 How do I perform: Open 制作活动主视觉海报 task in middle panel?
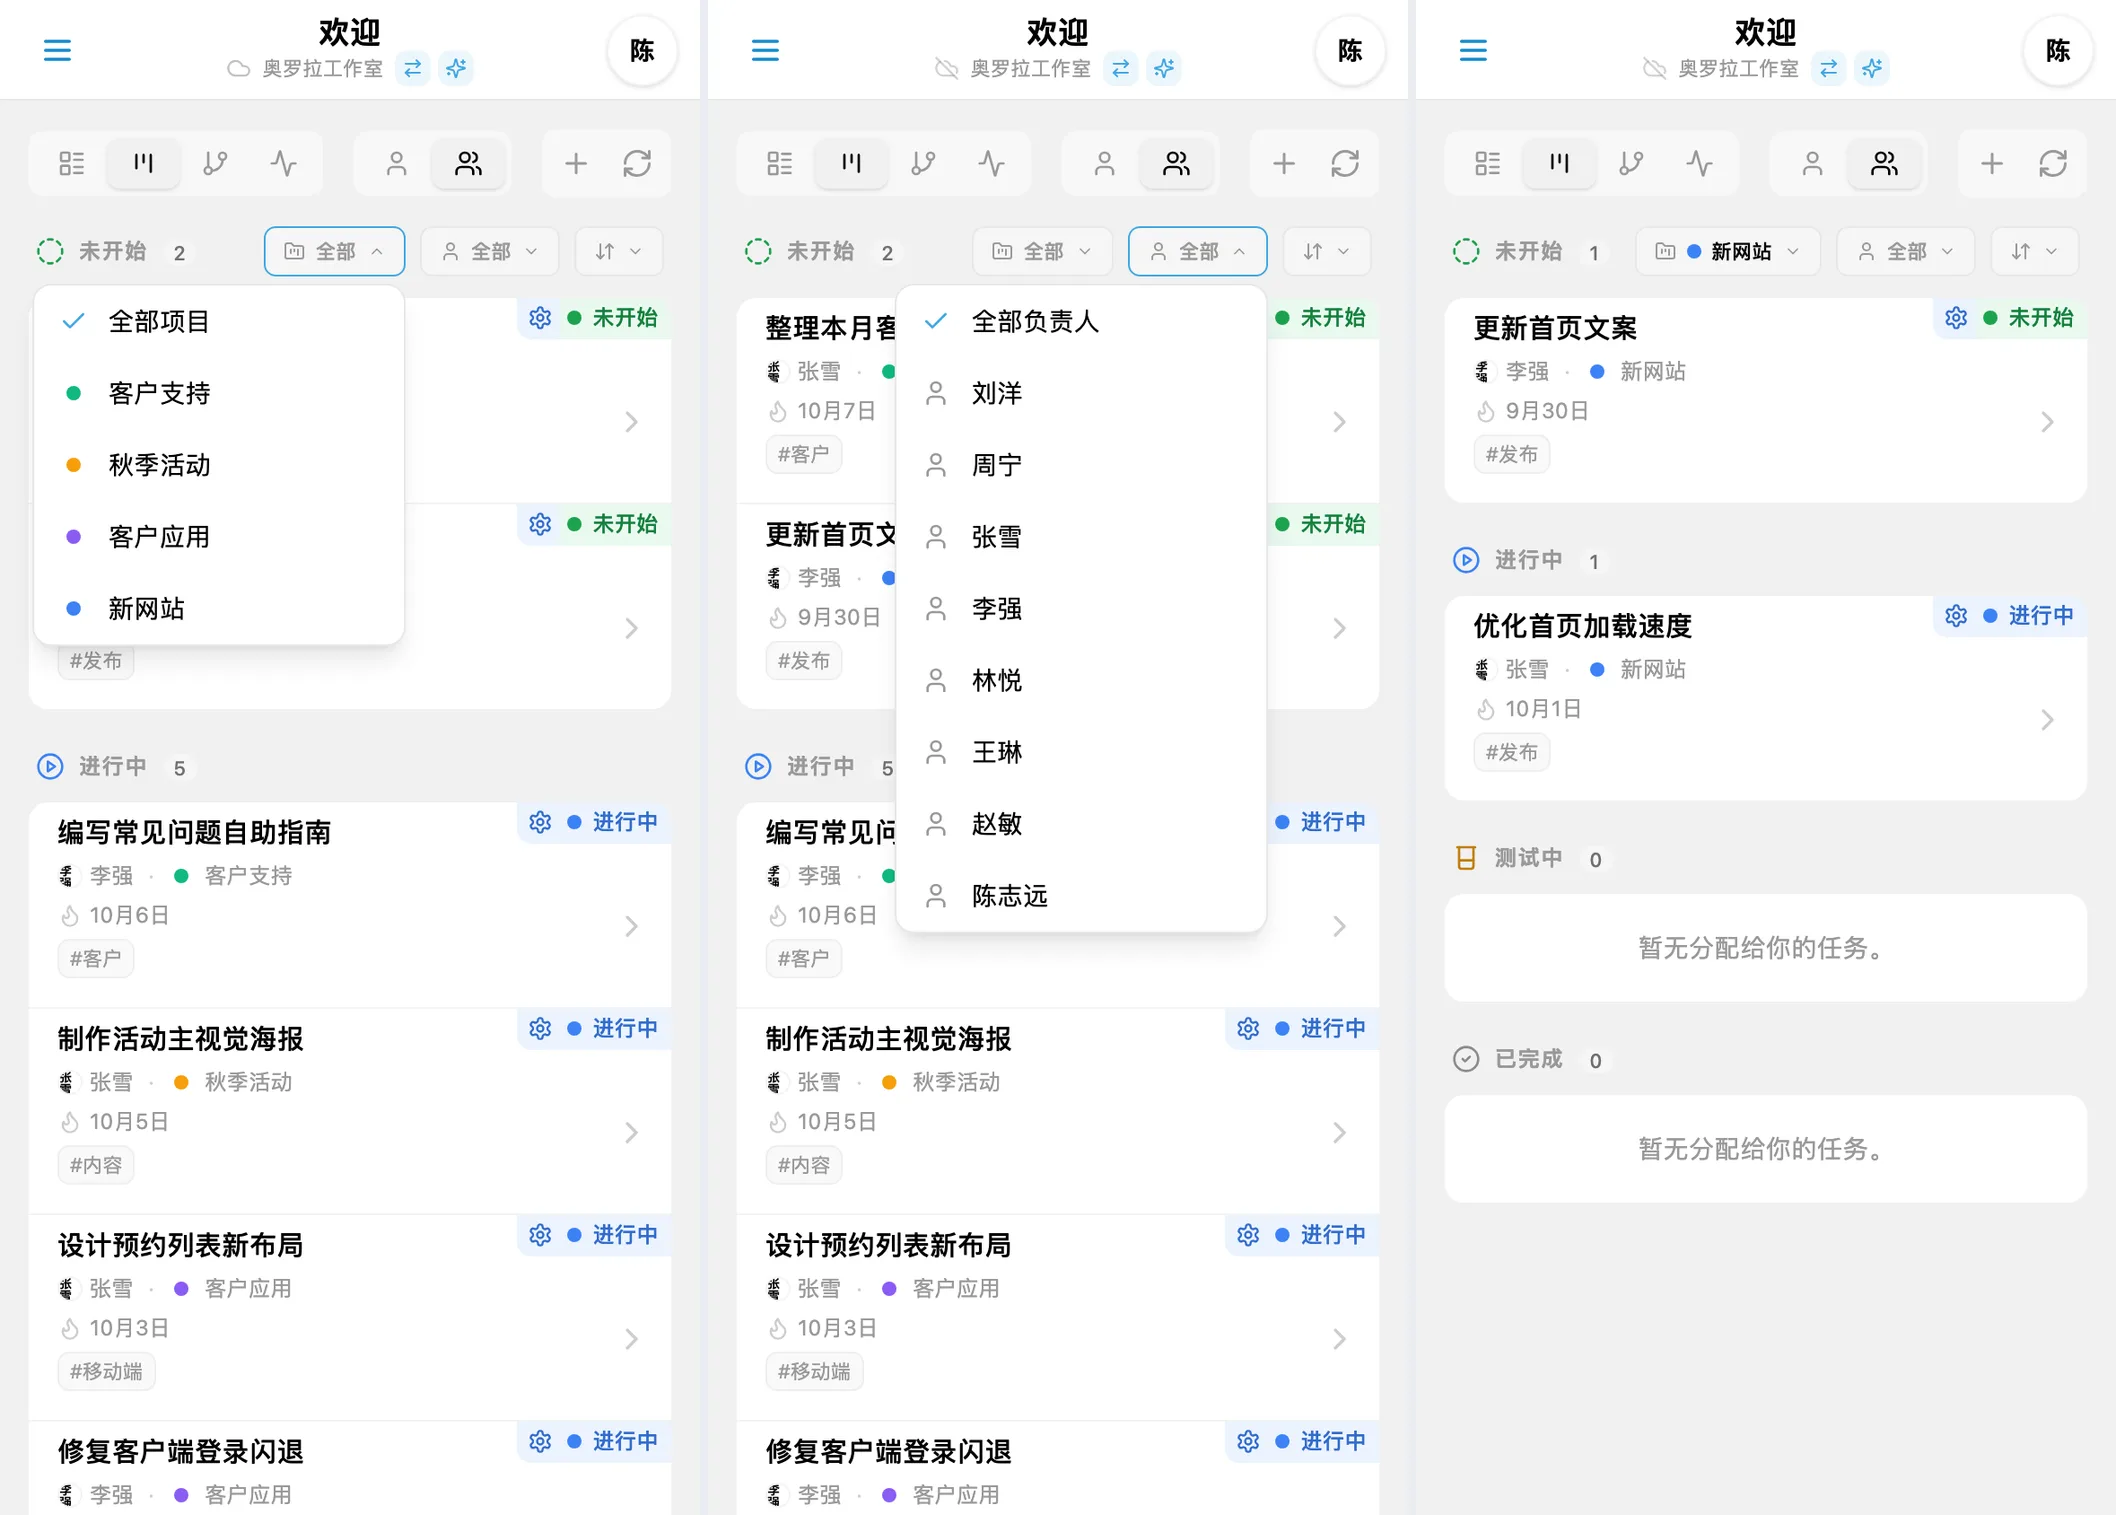1057,1110
